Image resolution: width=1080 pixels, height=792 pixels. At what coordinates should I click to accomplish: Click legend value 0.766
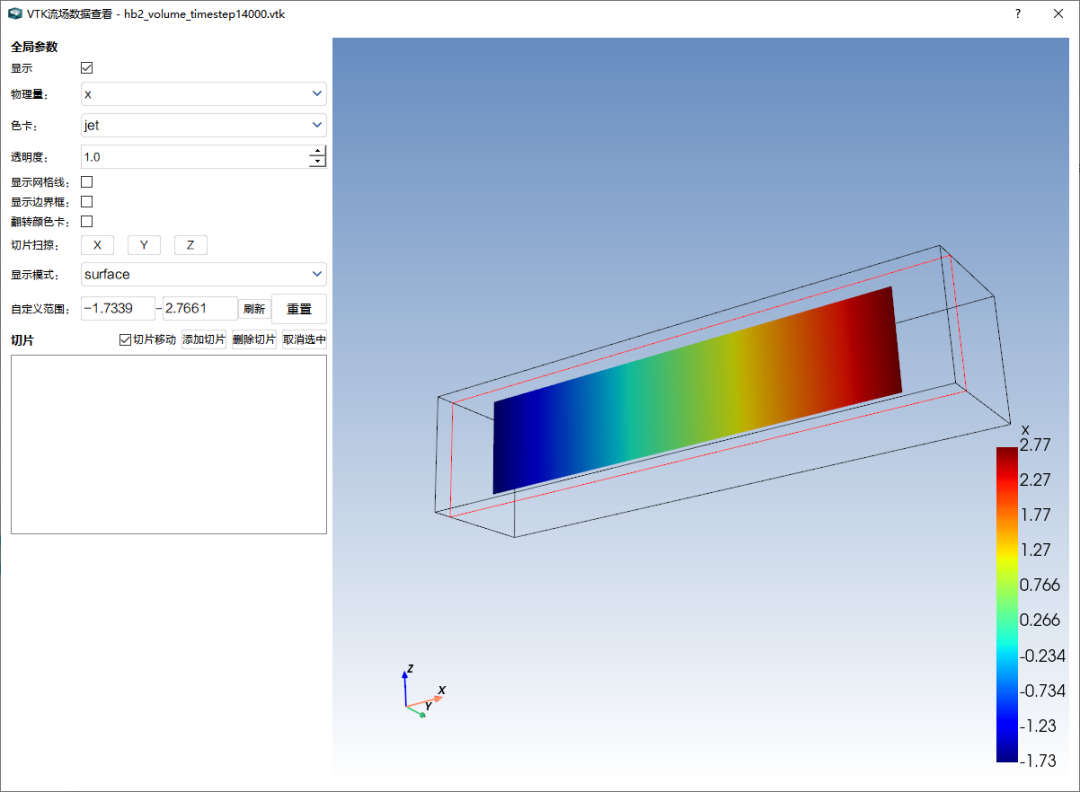click(1039, 585)
